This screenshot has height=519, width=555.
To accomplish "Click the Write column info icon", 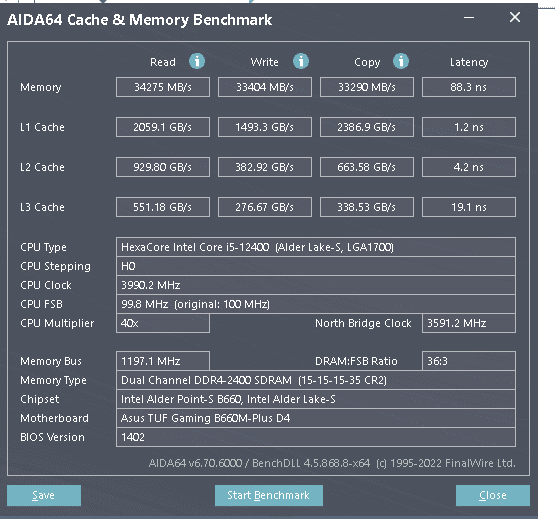I will click(x=301, y=61).
